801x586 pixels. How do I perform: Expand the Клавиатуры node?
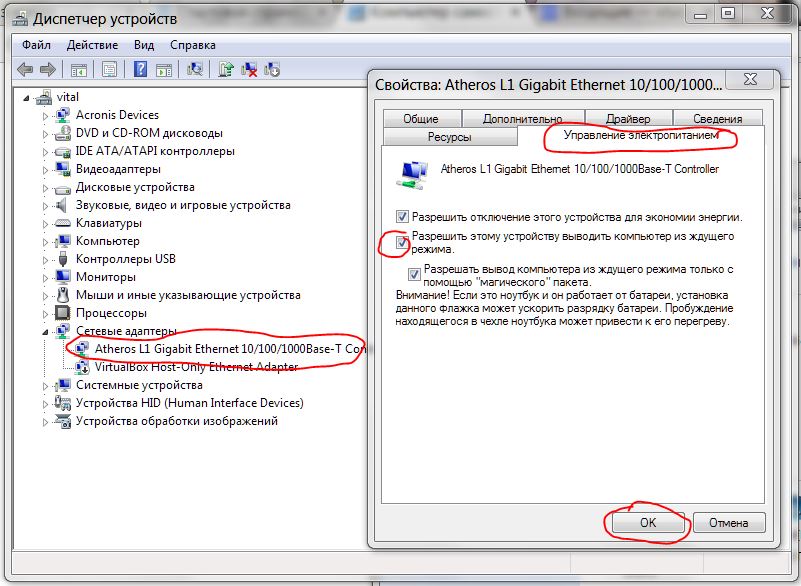[45, 224]
